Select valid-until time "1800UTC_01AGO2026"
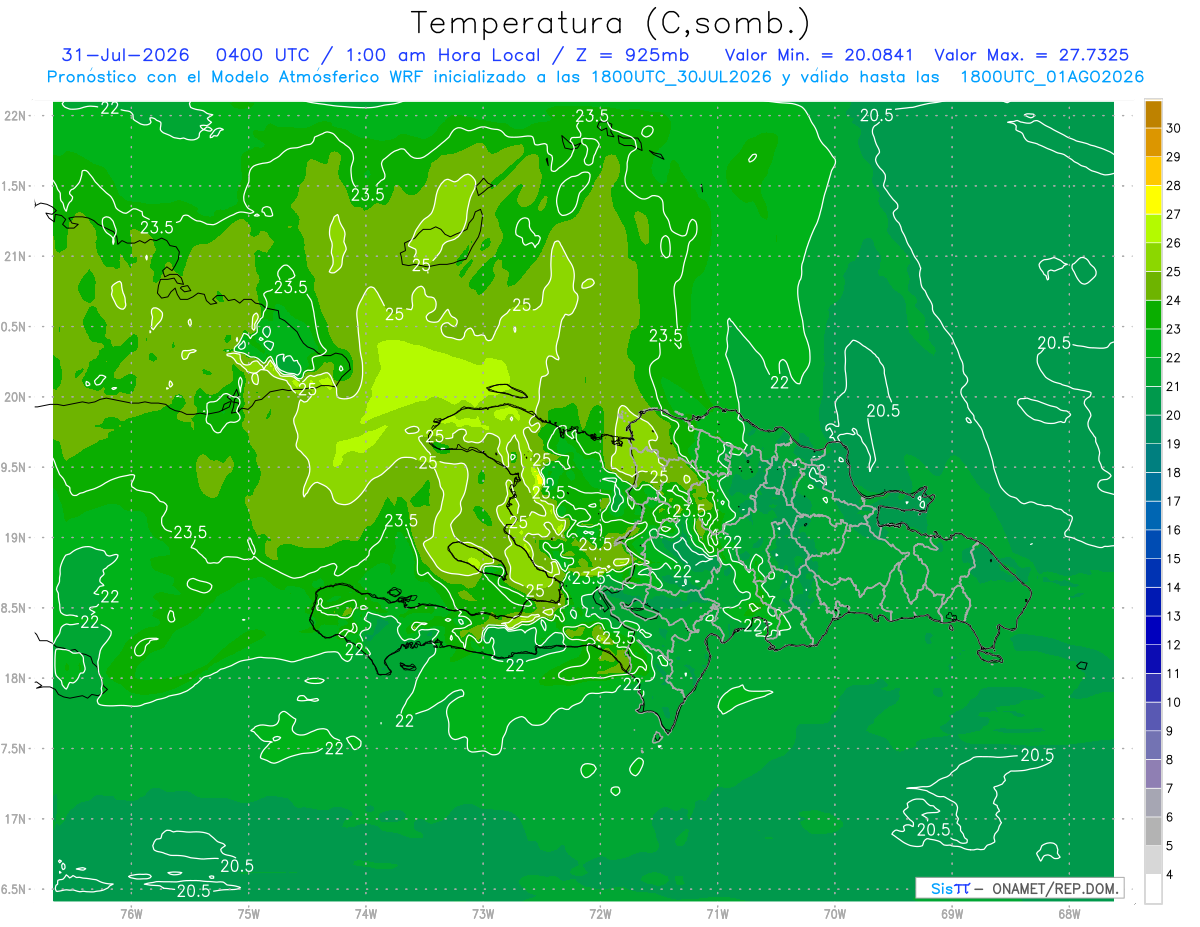This screenshot has height=927, width=1200. [x=1052, y=77]
